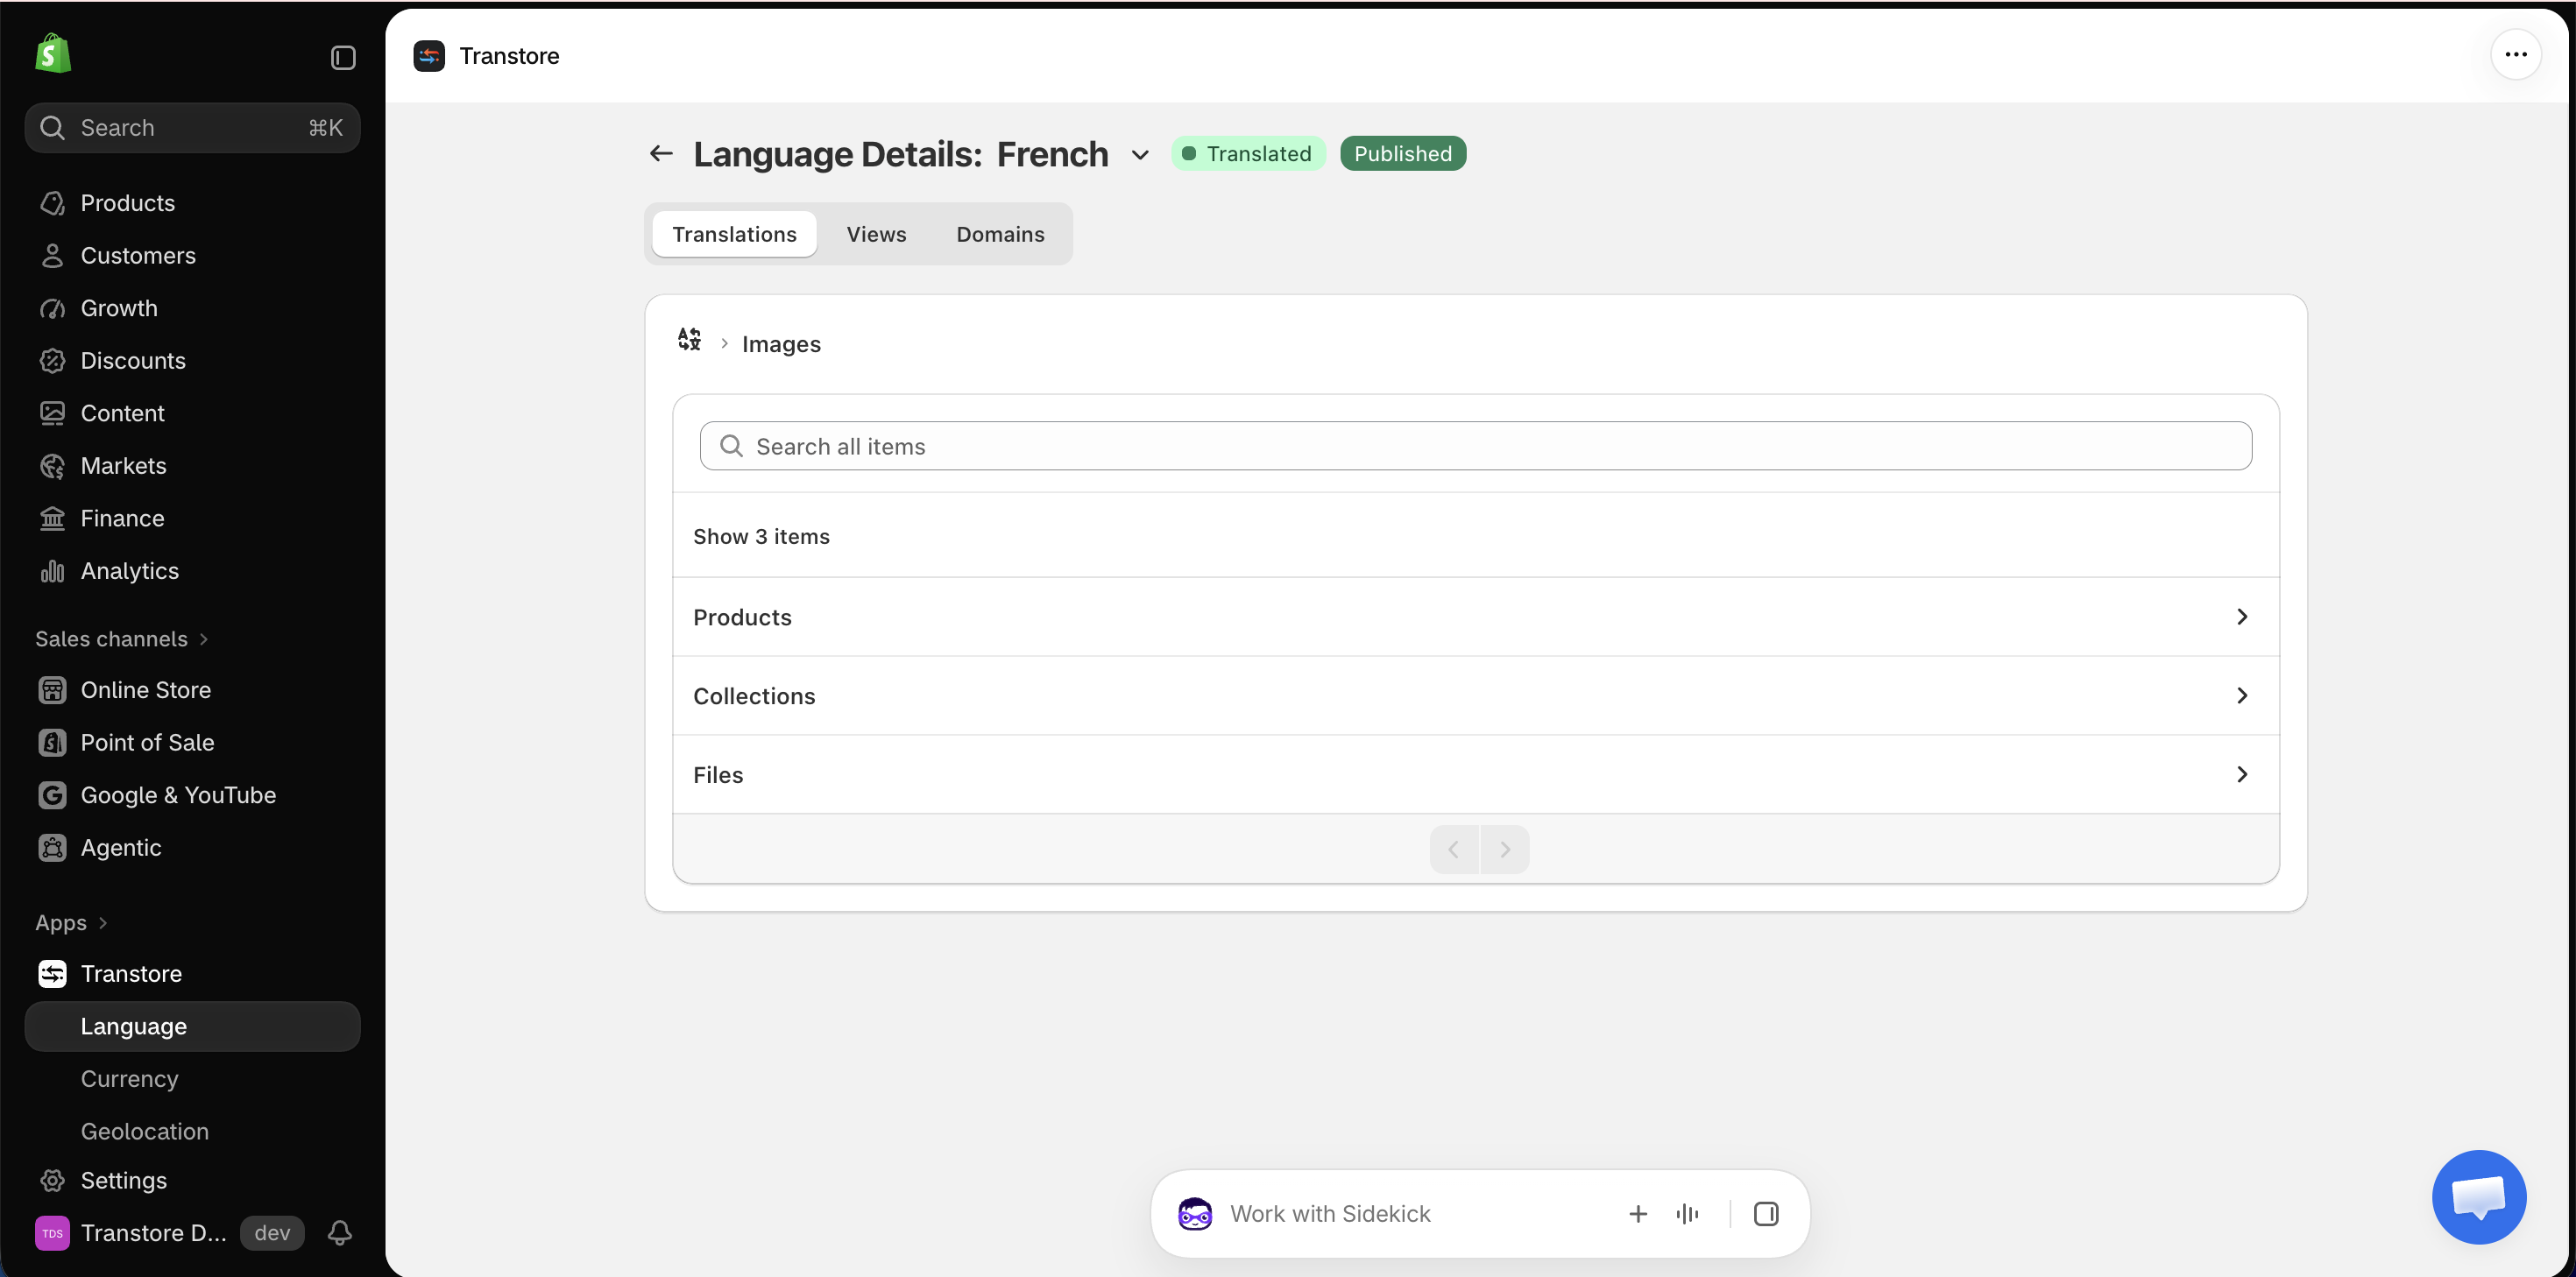Screen dimensions: 2576x1277
Task: Click the next page arrow button
Action: tap(1505, 850)
